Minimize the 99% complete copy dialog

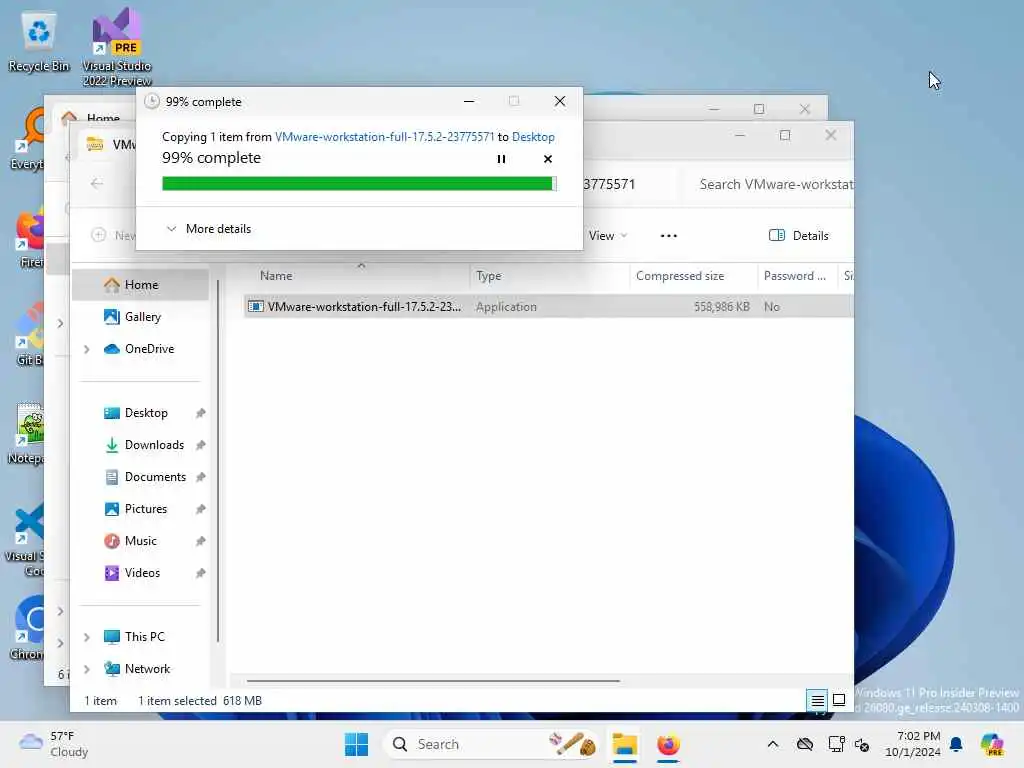(x=469, y=101)
